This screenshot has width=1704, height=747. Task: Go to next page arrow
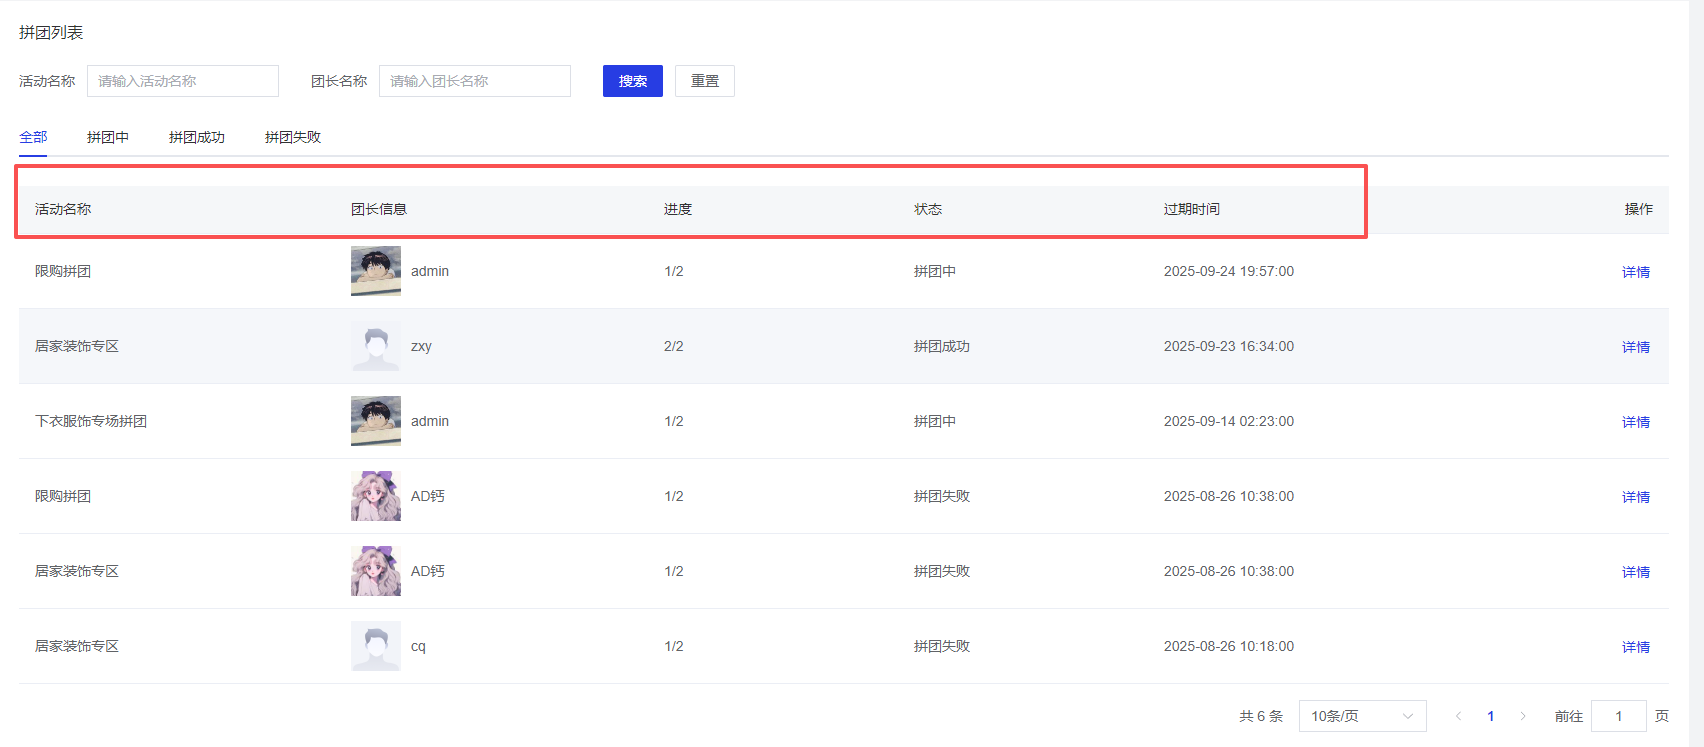(x=1523, y=716)
